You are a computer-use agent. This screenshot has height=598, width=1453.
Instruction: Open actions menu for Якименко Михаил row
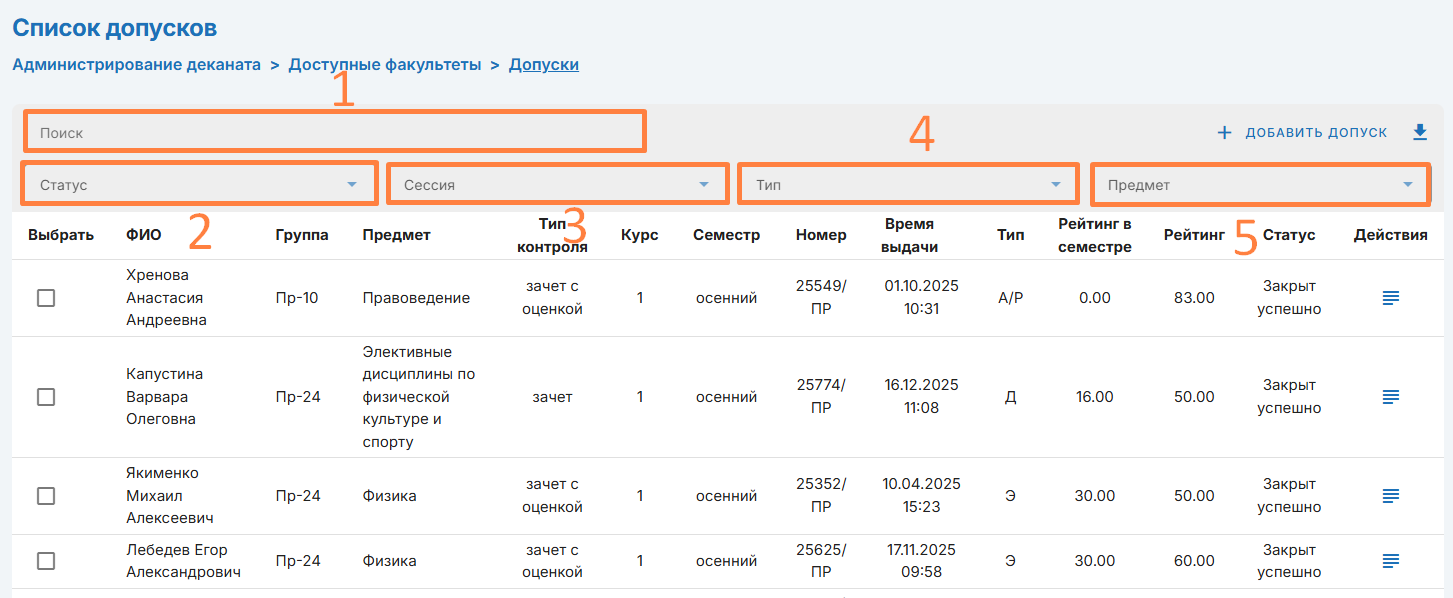(1390, 496)
